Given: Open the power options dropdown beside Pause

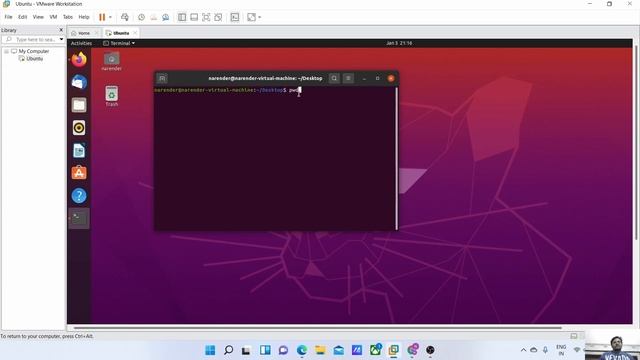Looking at the screenshot, I should (110, 17).
